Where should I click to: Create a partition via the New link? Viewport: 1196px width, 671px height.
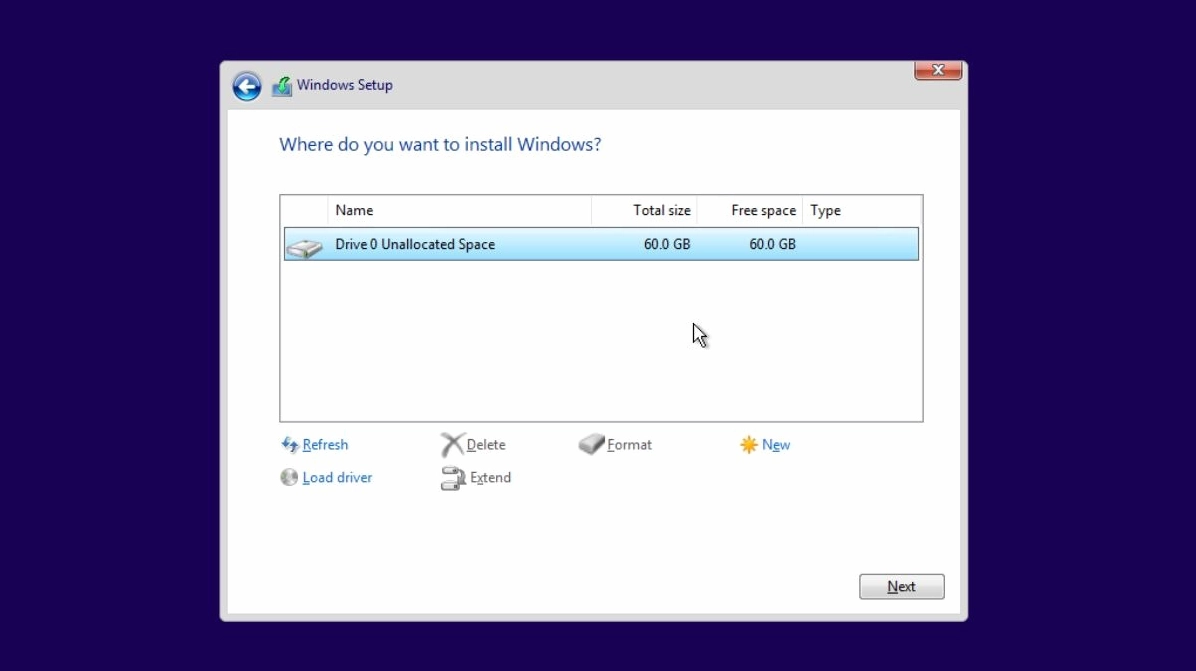pyautogui.click(x=776, y=445)
